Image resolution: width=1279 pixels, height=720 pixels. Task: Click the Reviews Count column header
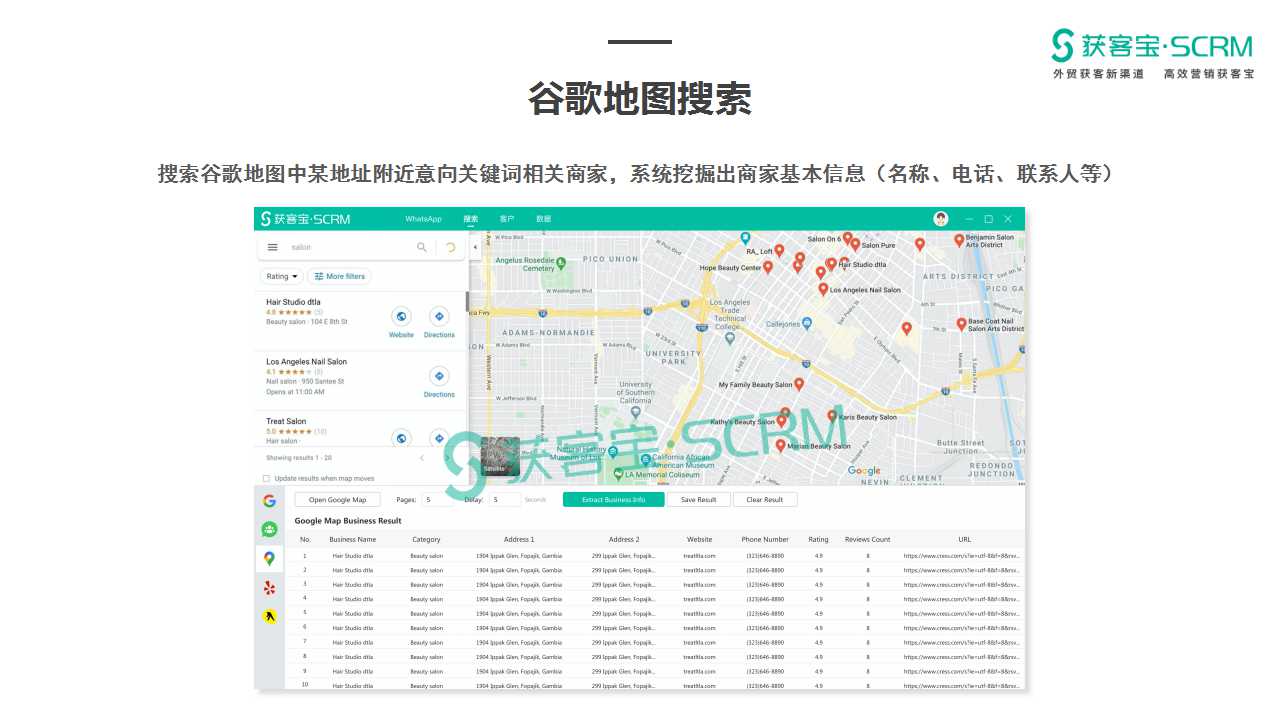tap(867, 540)
